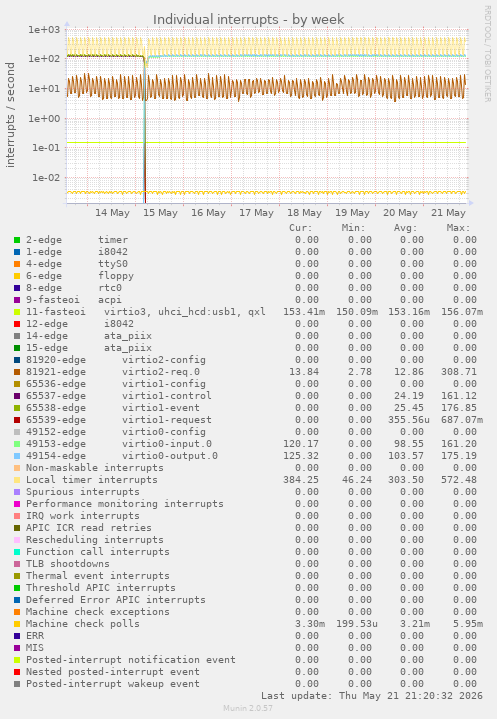
Task: Click the light yellow Local timer interrupts swatch
Action: [17, 480]
